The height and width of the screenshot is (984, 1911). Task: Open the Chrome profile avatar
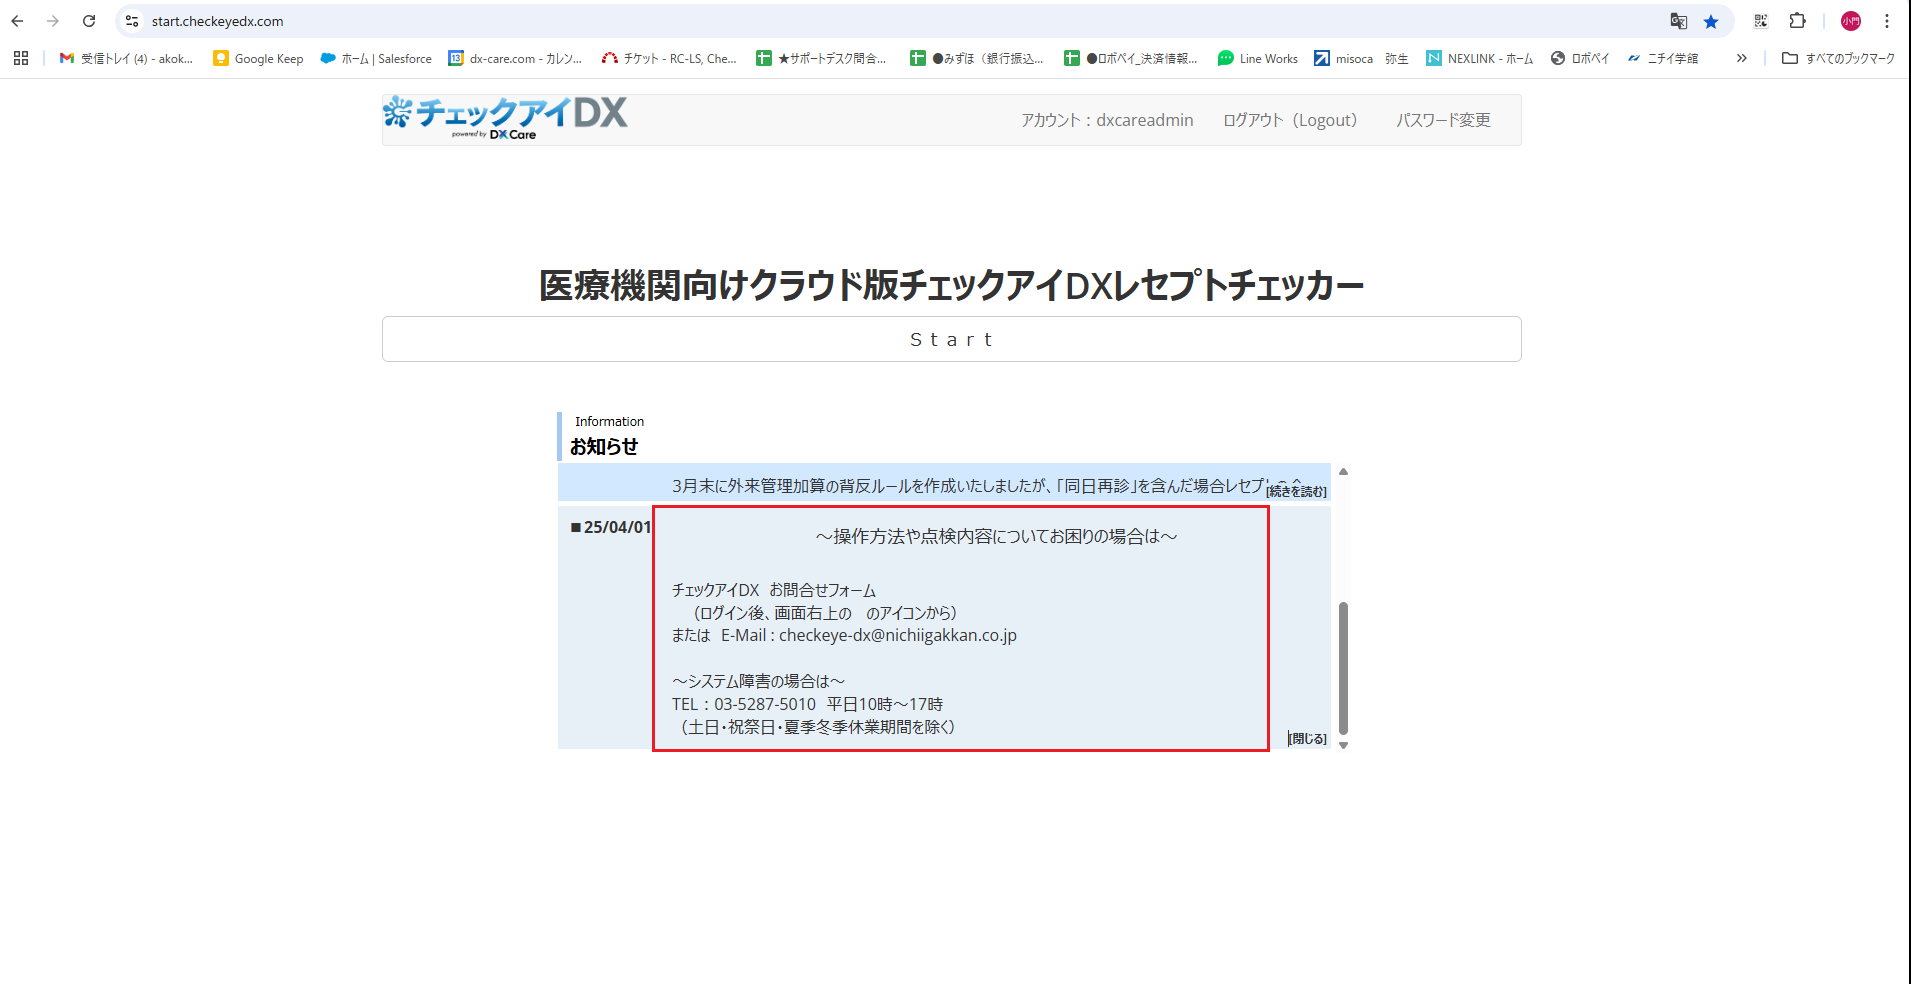[x=1851, y=21]
